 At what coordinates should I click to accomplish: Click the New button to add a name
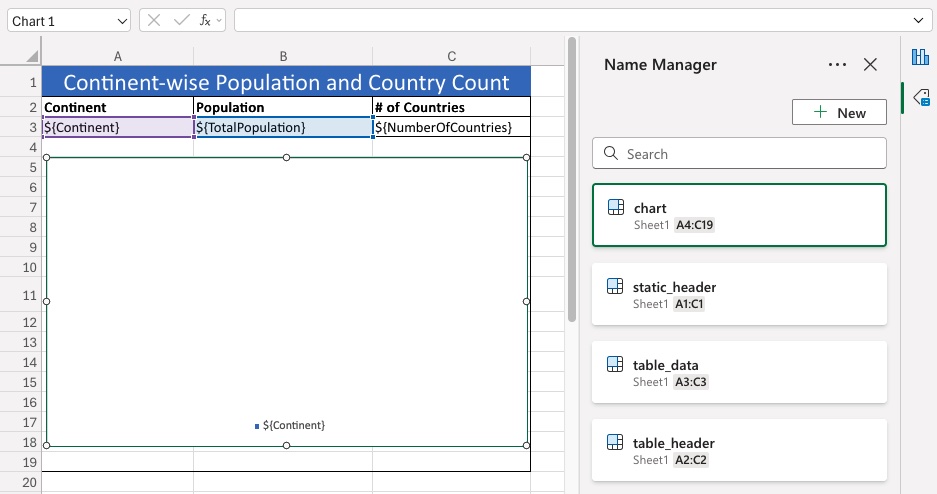839,112
